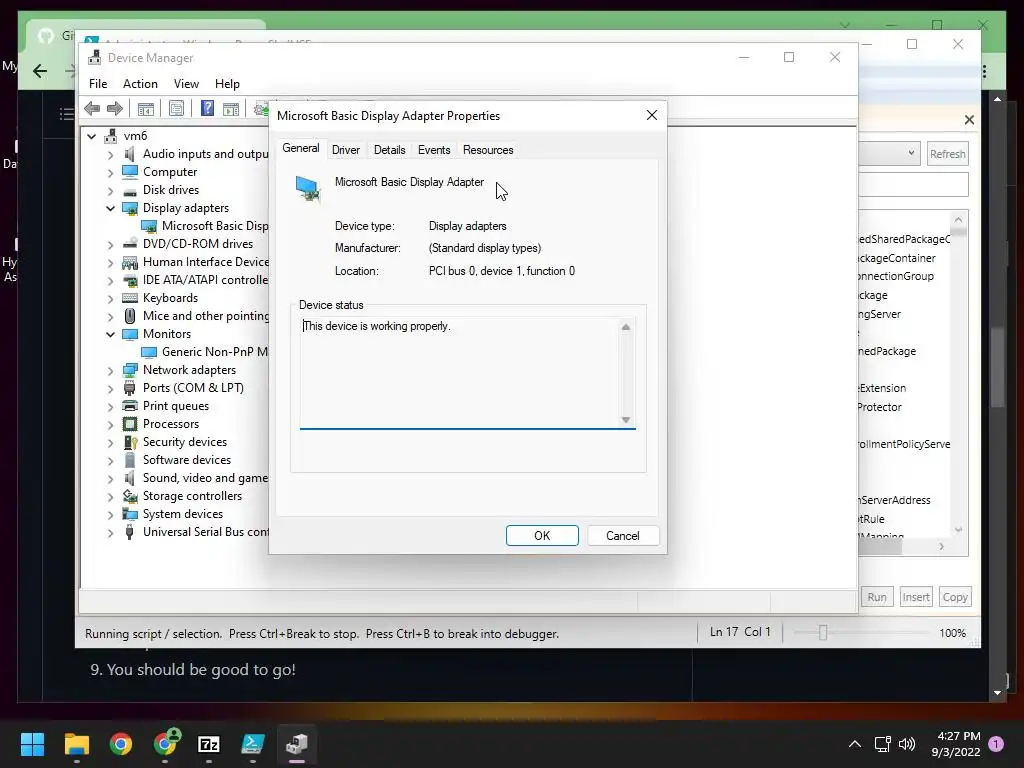Click the Processors category icon
1024x768 pixels.
[x=130, y=424]
